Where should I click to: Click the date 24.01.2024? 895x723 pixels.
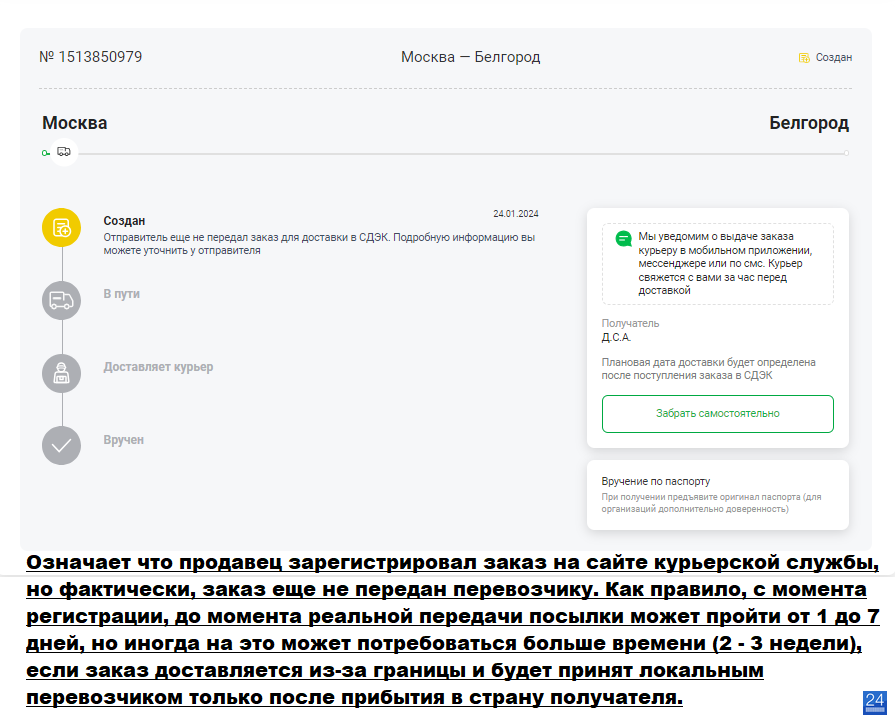[516, 213]
